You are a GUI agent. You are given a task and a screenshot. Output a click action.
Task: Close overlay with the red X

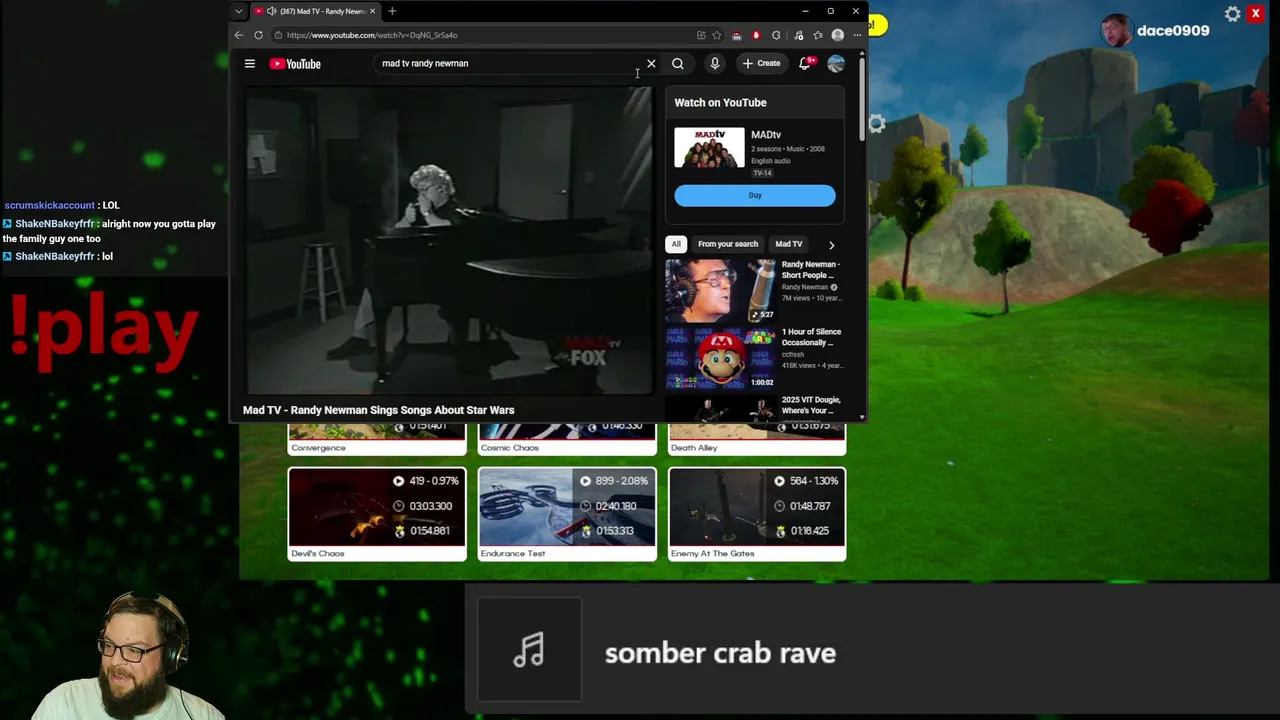pos(1255,13)
